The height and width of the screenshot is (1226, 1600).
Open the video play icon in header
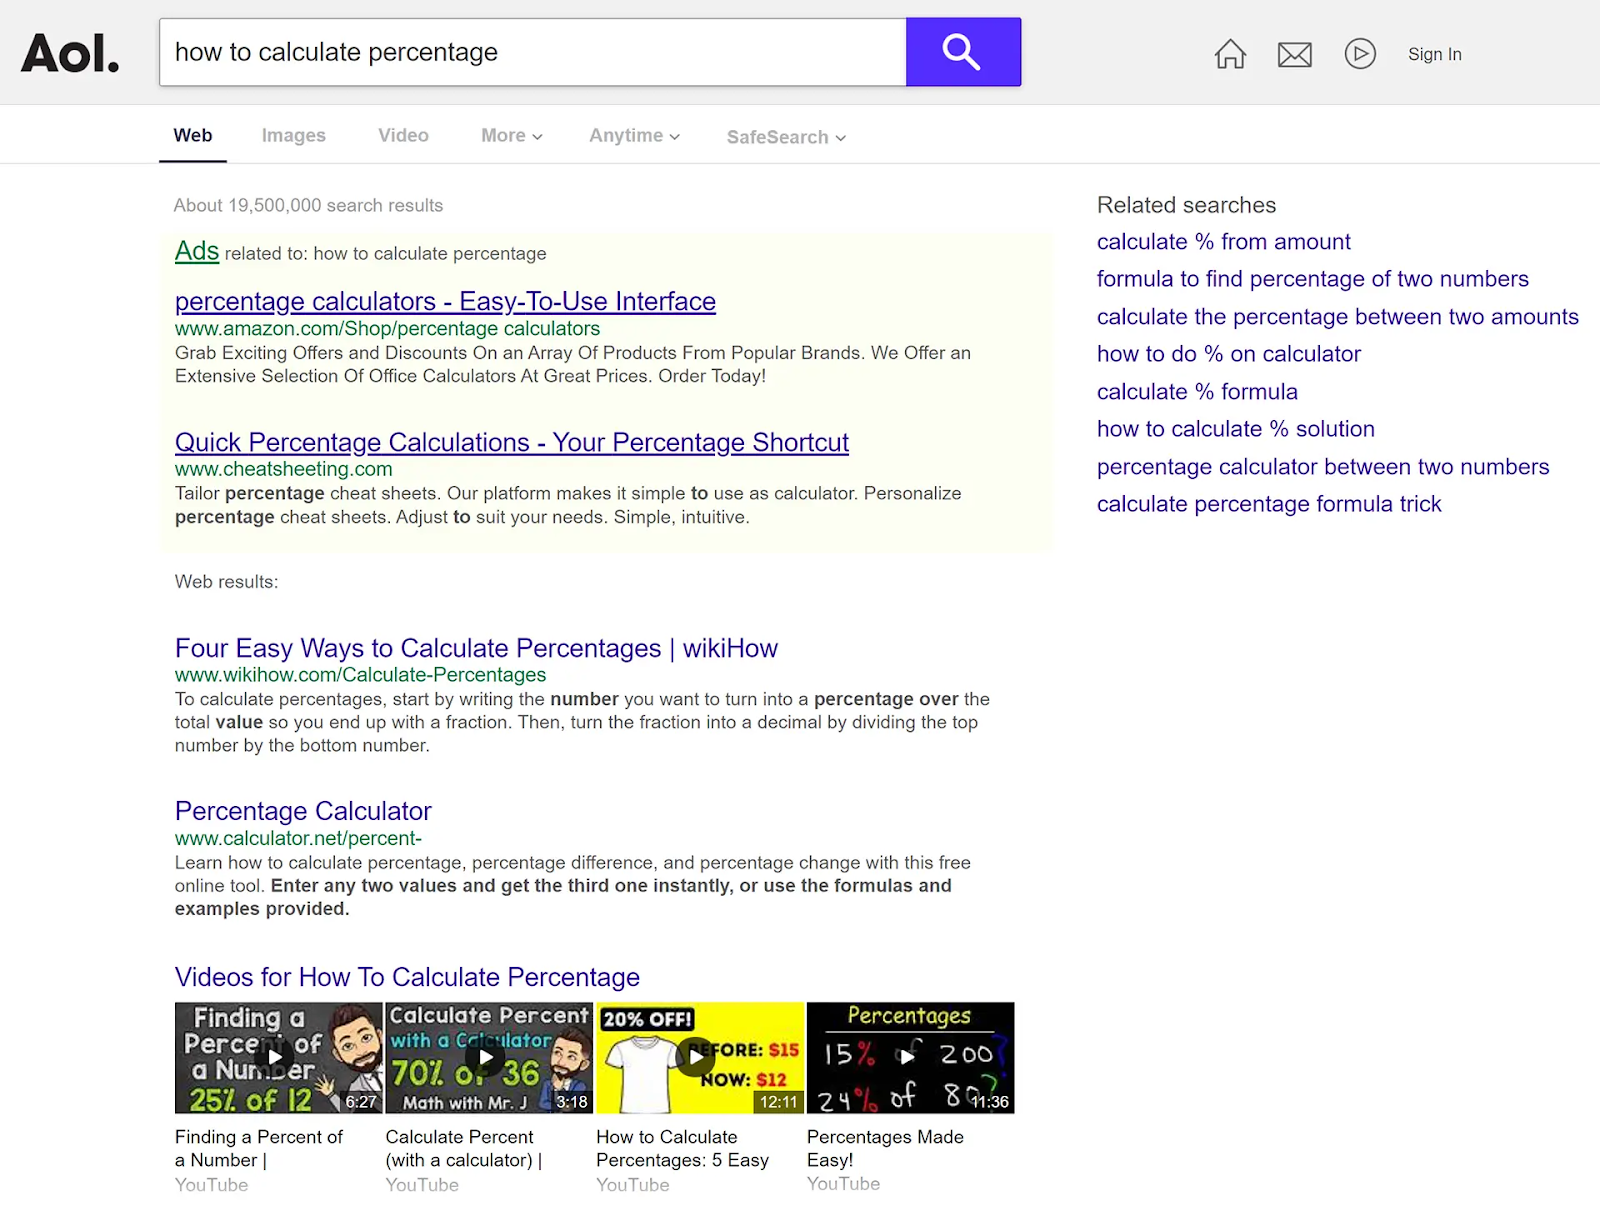point(1360,54)
